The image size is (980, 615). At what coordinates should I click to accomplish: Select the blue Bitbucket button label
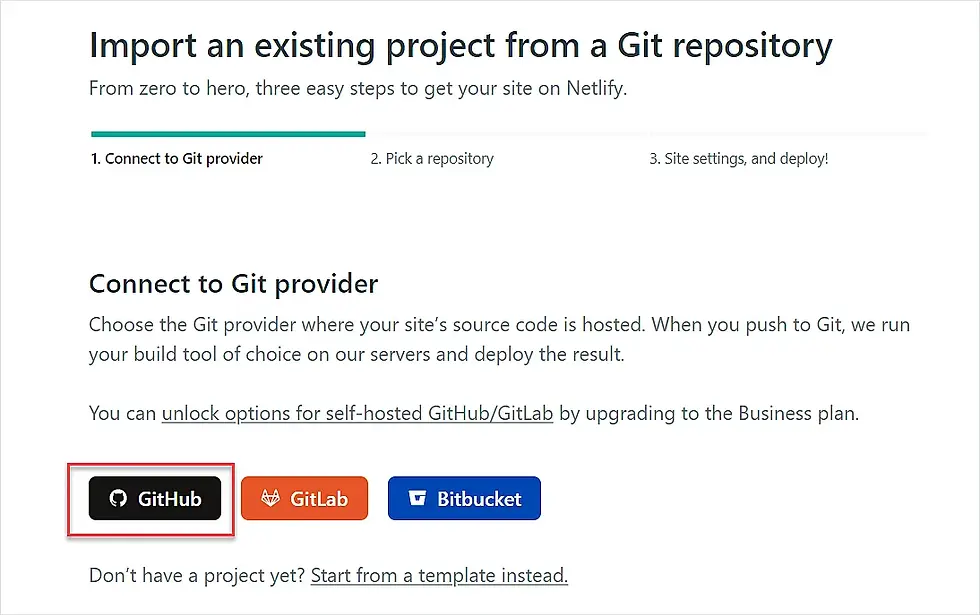(x=479, y=499)
